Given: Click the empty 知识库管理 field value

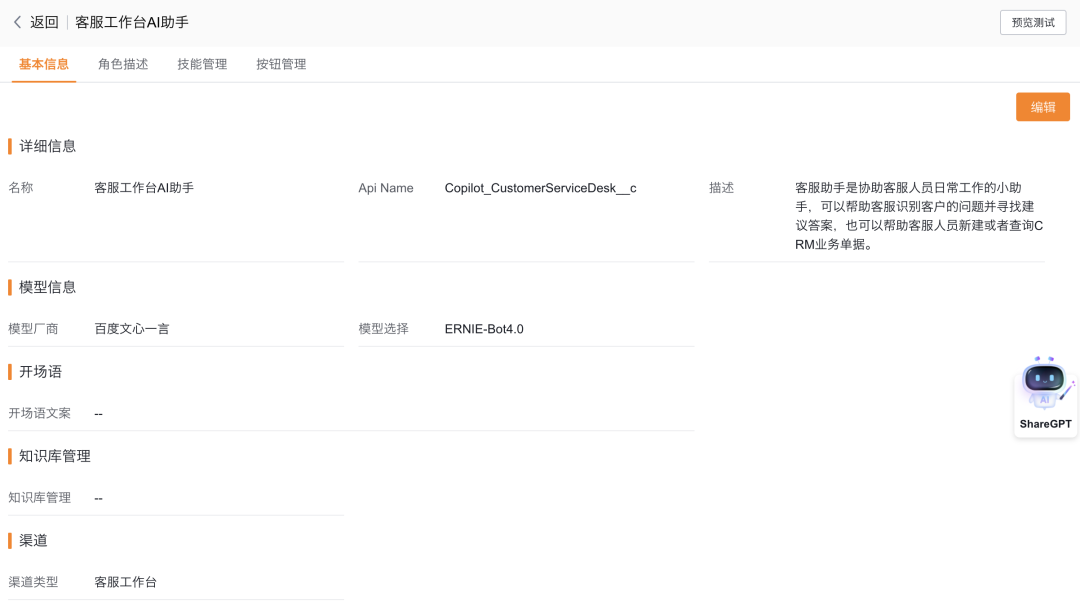Looking at the screenshot, I should pos(99,498).
